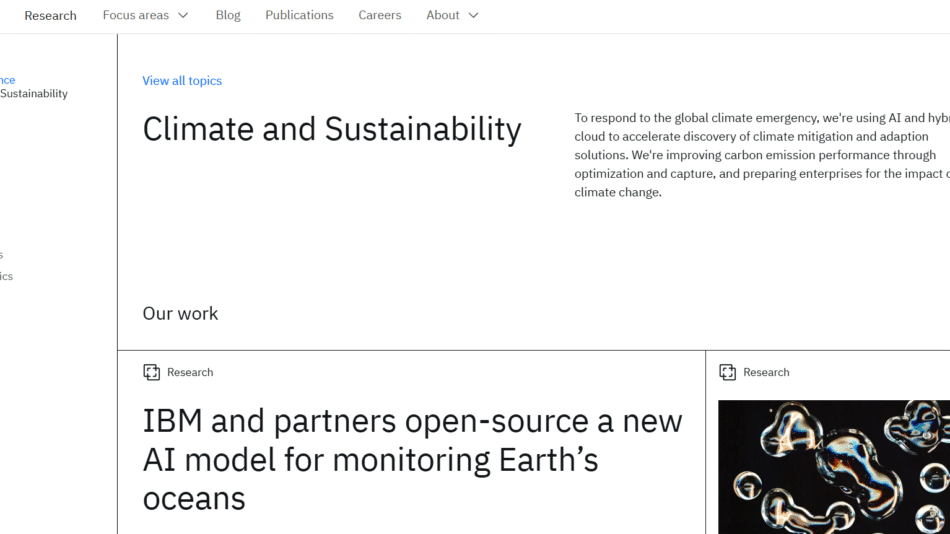Open the Research home link
The height and width of the screenshot is (534, 950).
point(50,16)
